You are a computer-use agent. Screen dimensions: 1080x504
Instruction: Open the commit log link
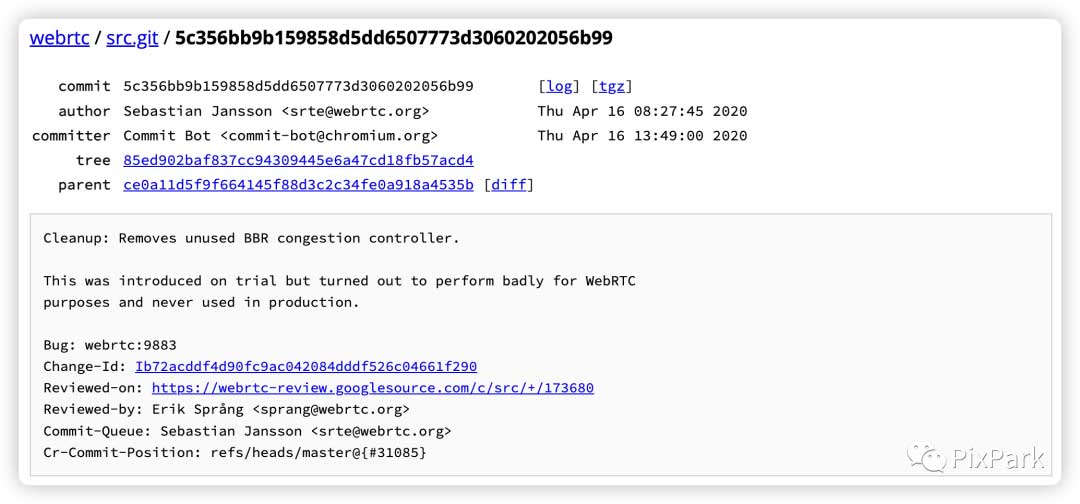(x=560, y=86)
